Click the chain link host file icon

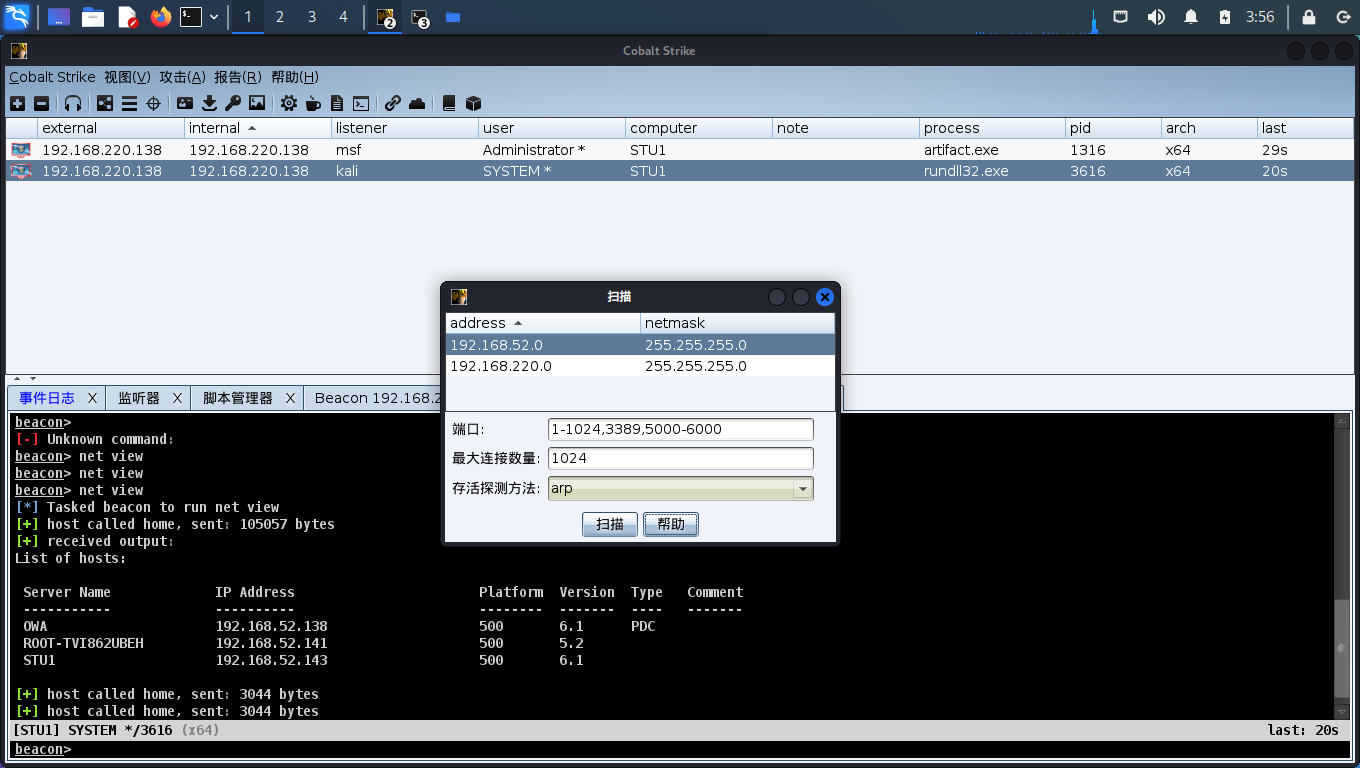393,103
